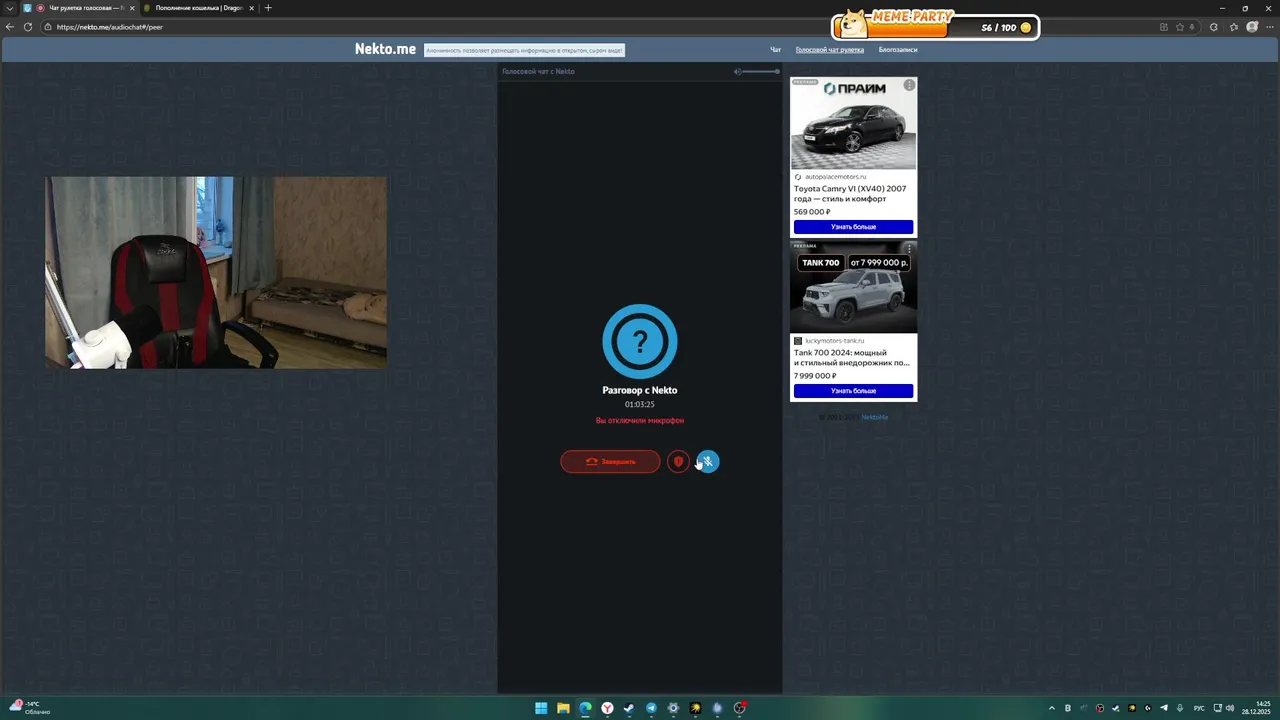The height and width of the screenshot is (720, 1280).
Task: Open Yandex Browser from the taskbar
Action: point(607,708)
